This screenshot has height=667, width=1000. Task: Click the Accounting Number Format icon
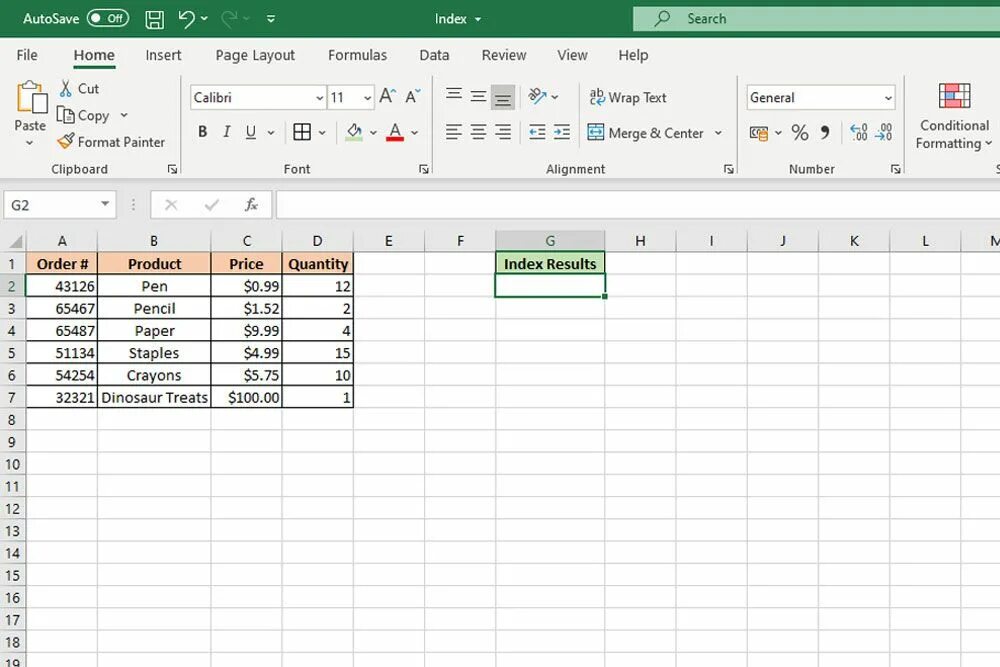point(759,133)
